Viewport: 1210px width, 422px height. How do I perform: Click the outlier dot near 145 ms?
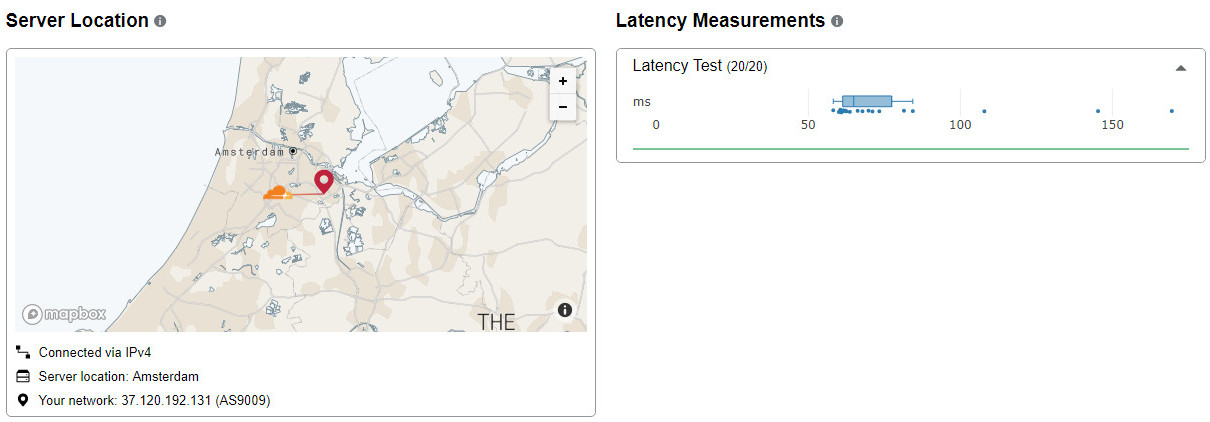pos(1098,111)
